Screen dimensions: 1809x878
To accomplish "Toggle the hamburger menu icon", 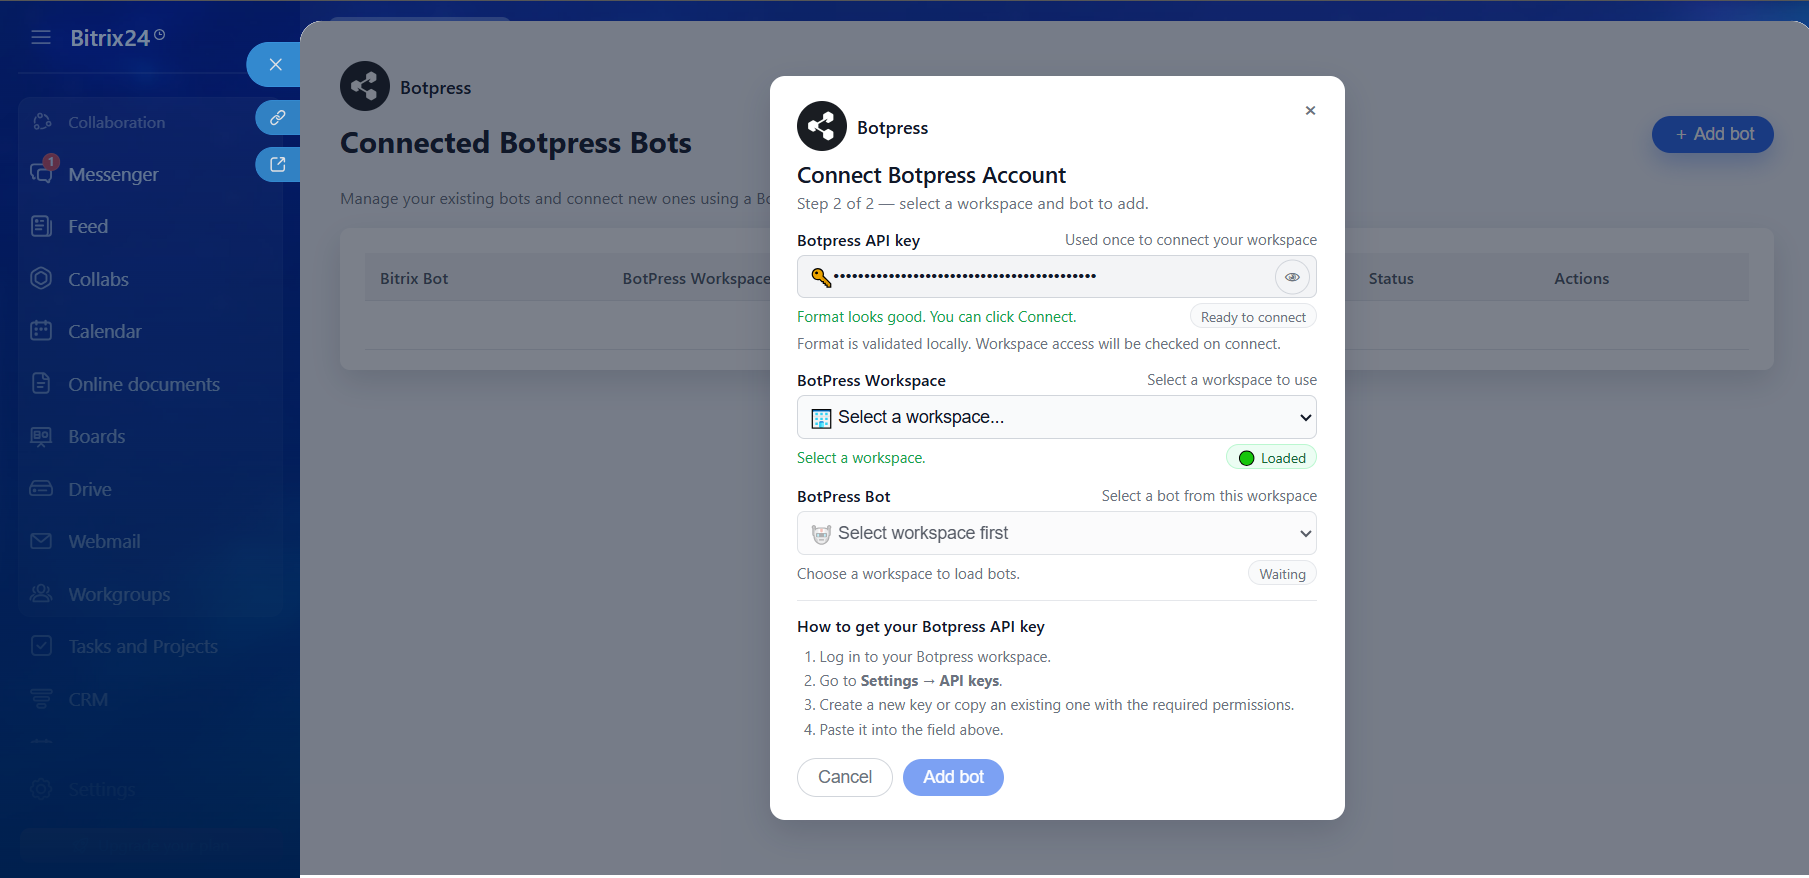I will [41, 38].
